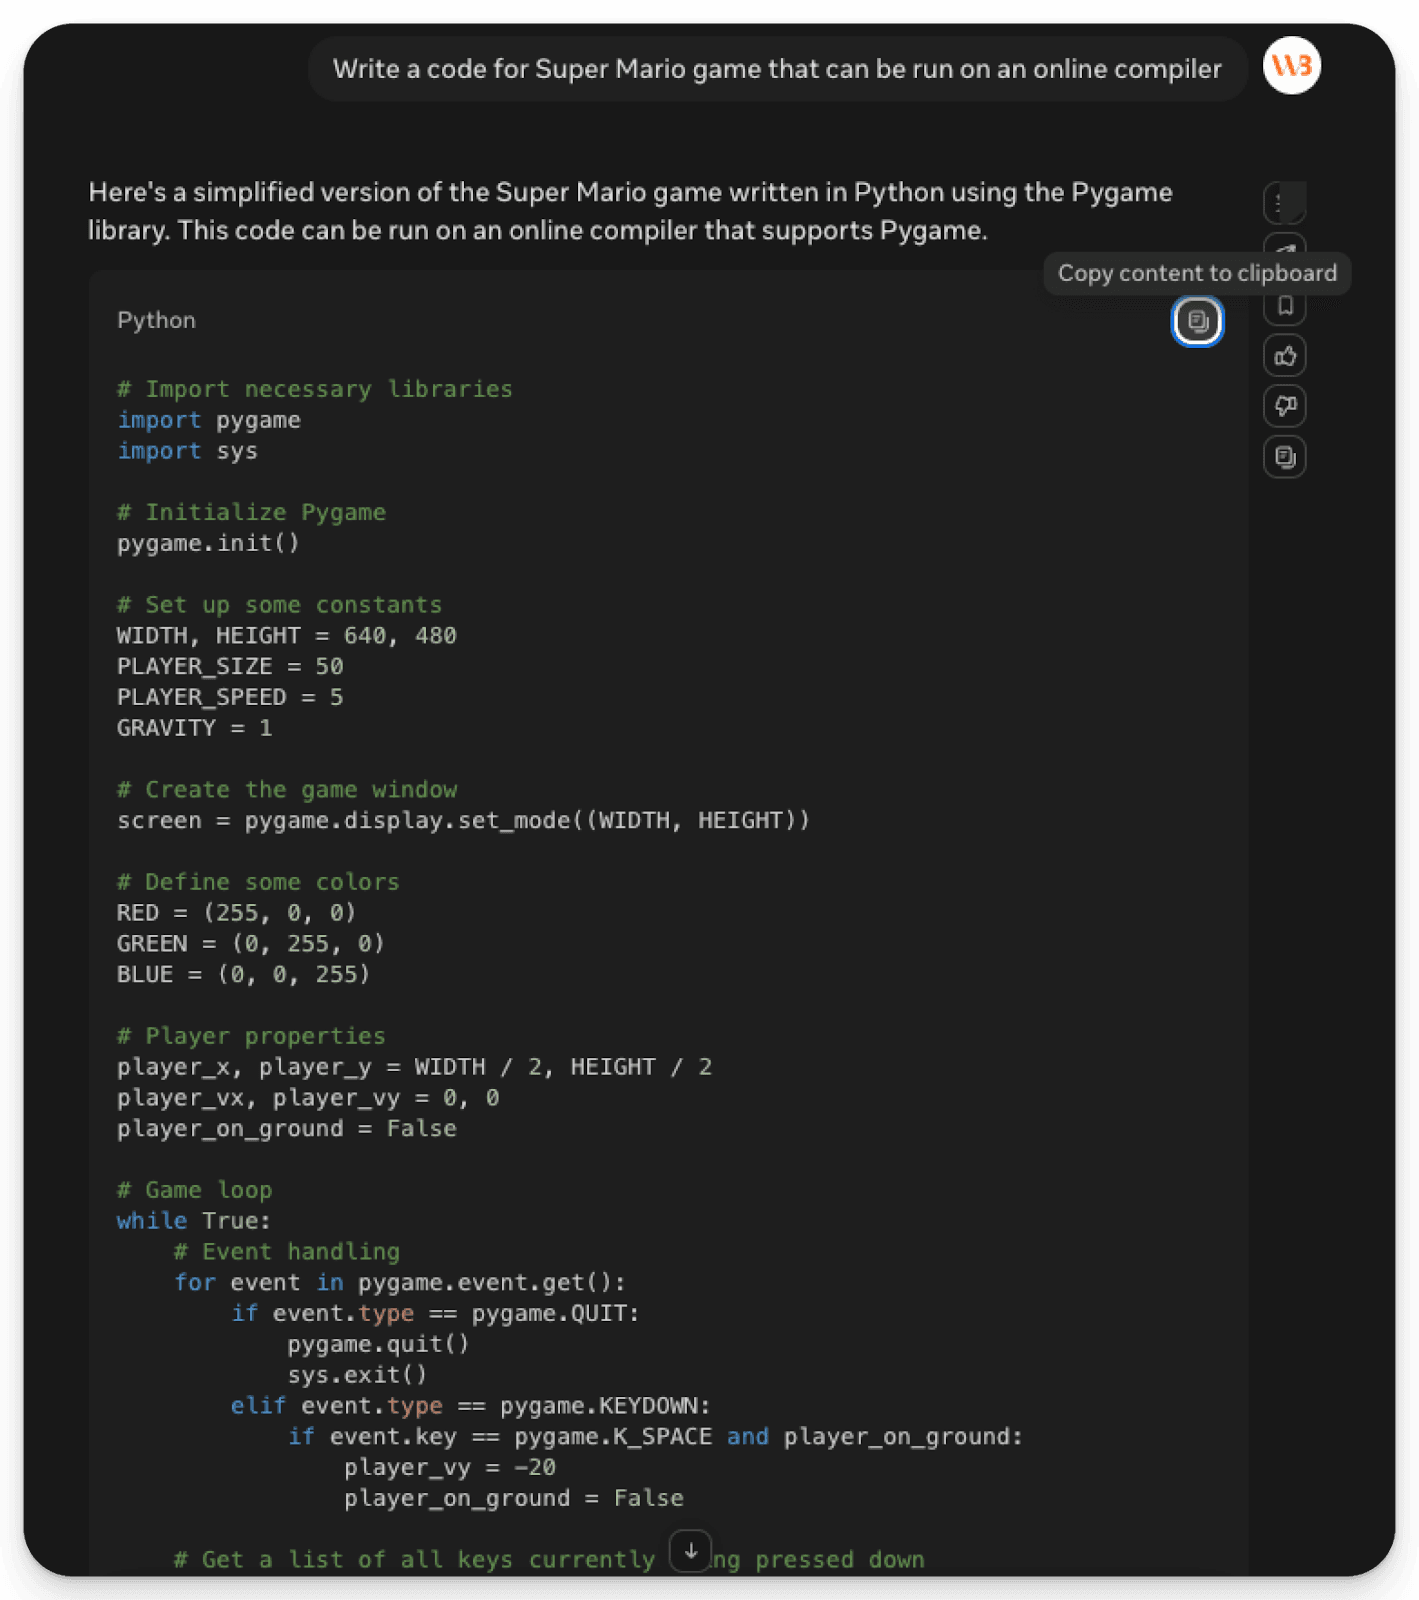Screen dimensions: 1419x1600
Task: Click the 'import pygame' code line
Action: (x=209, y=420)
